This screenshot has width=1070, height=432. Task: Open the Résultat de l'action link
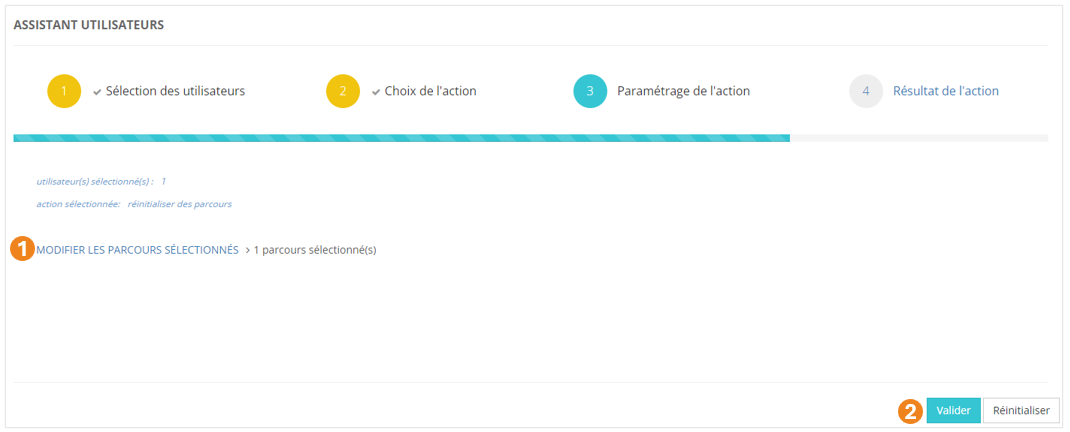point(945,91)
